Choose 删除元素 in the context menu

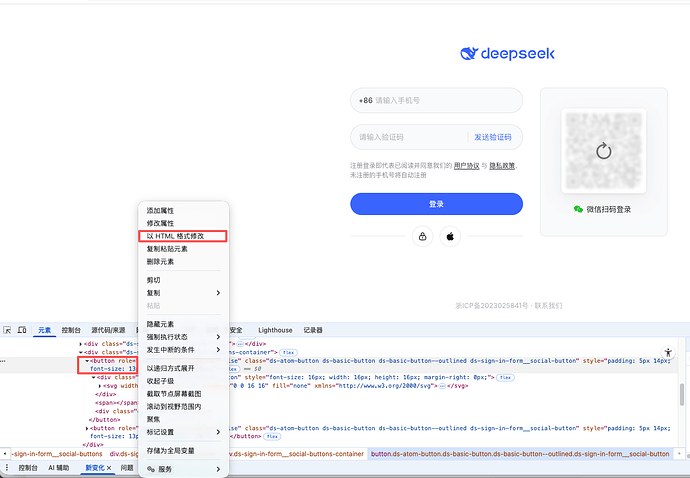click(160, 261)
